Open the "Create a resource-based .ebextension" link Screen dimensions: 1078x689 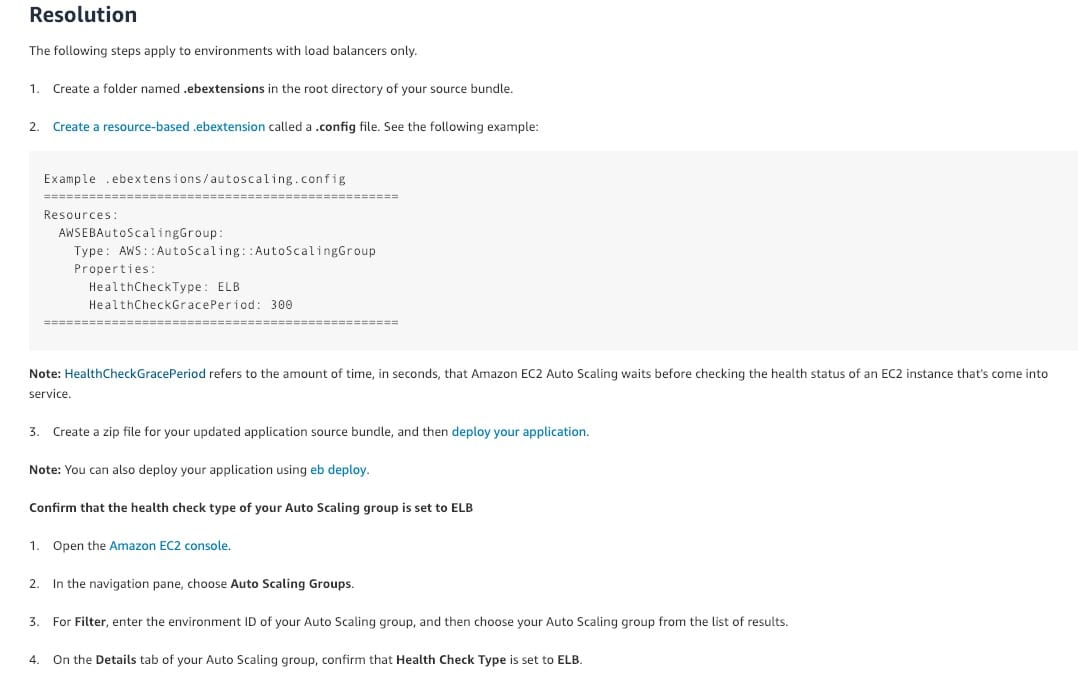click(x=159, y=127)
